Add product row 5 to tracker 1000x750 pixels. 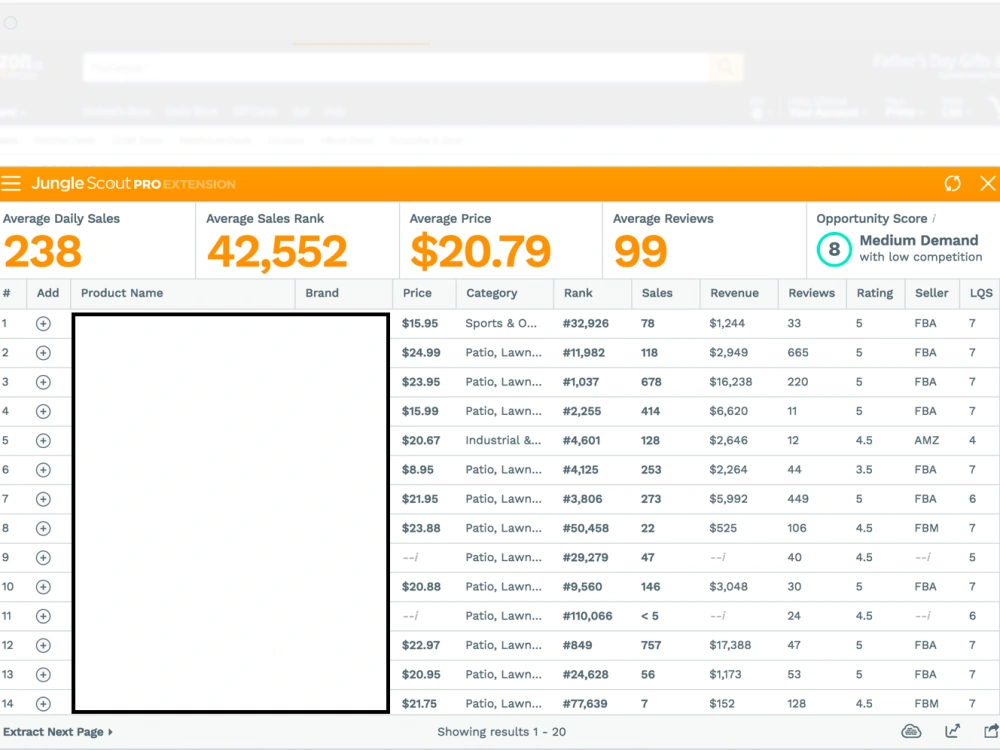point(43,441)
